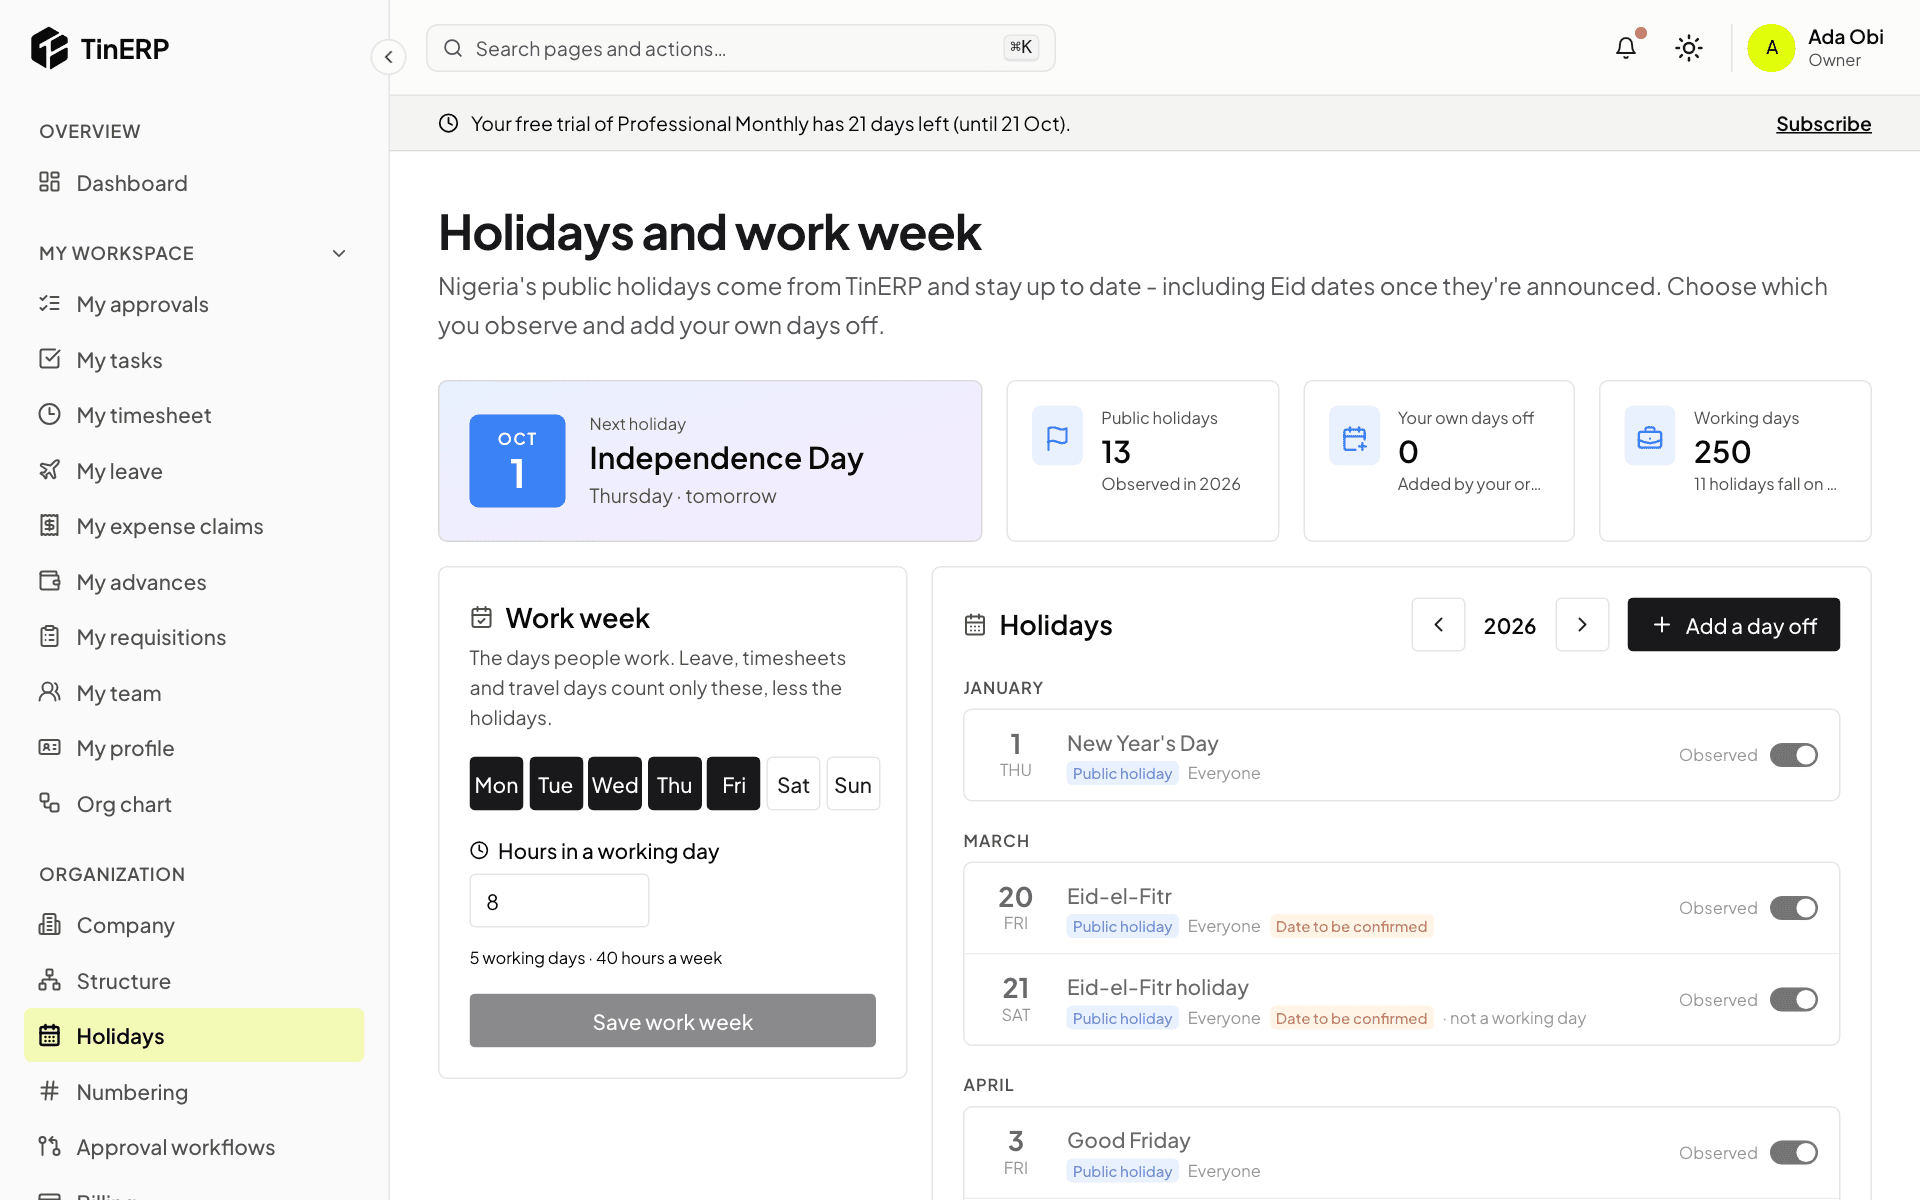The width and height of the screenshot is (1920, 1200).
Task: Open My timesheet
Action: pos(194,415)
